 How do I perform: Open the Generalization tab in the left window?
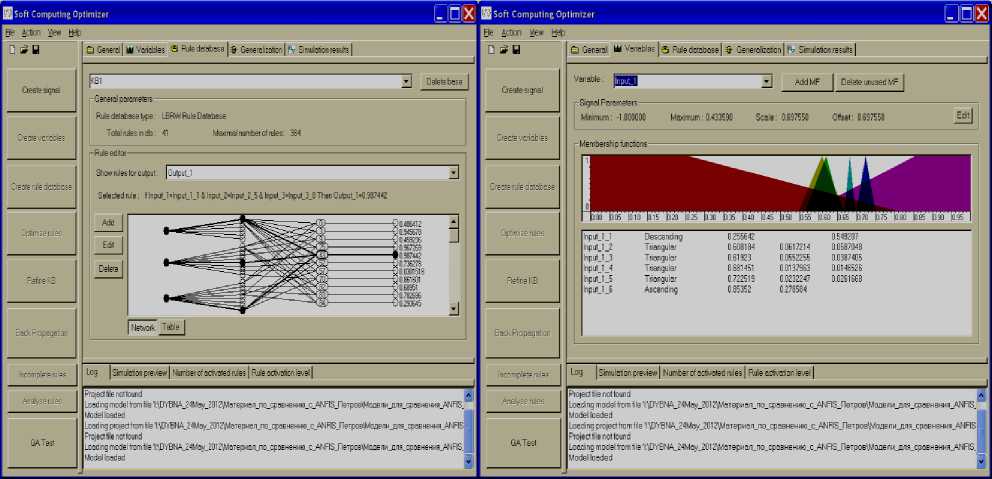[x=255, y=49]
